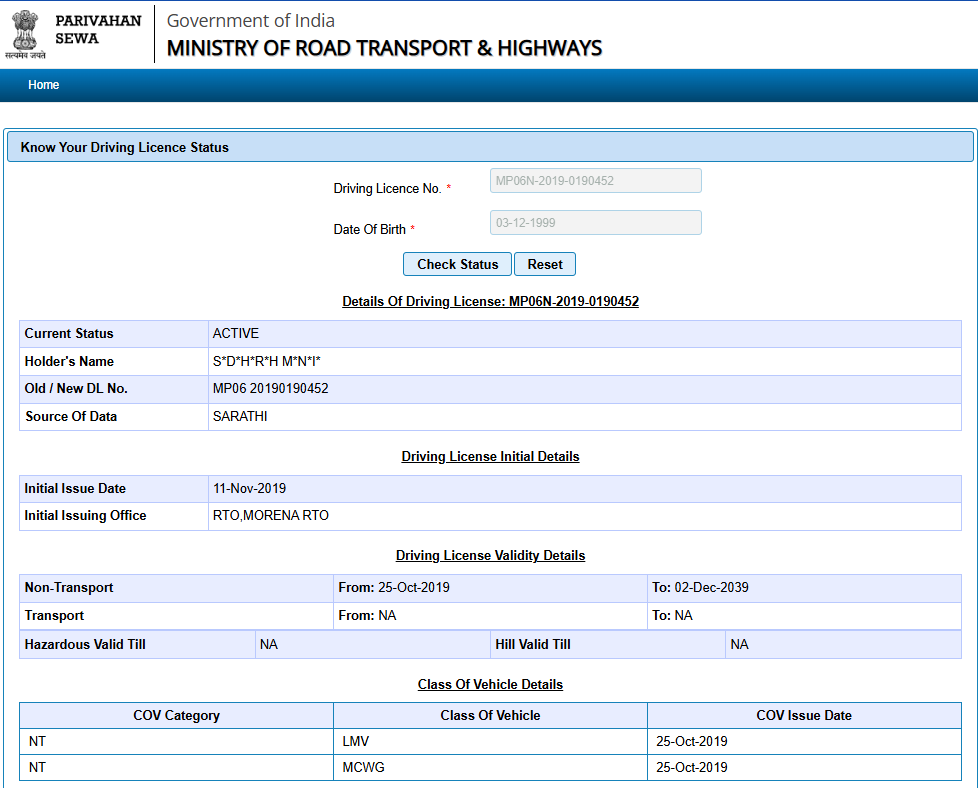The height and width of the screenshot is (788, 978).
Task: Focus the Driving Licence No. field
Action: point(595,181)
